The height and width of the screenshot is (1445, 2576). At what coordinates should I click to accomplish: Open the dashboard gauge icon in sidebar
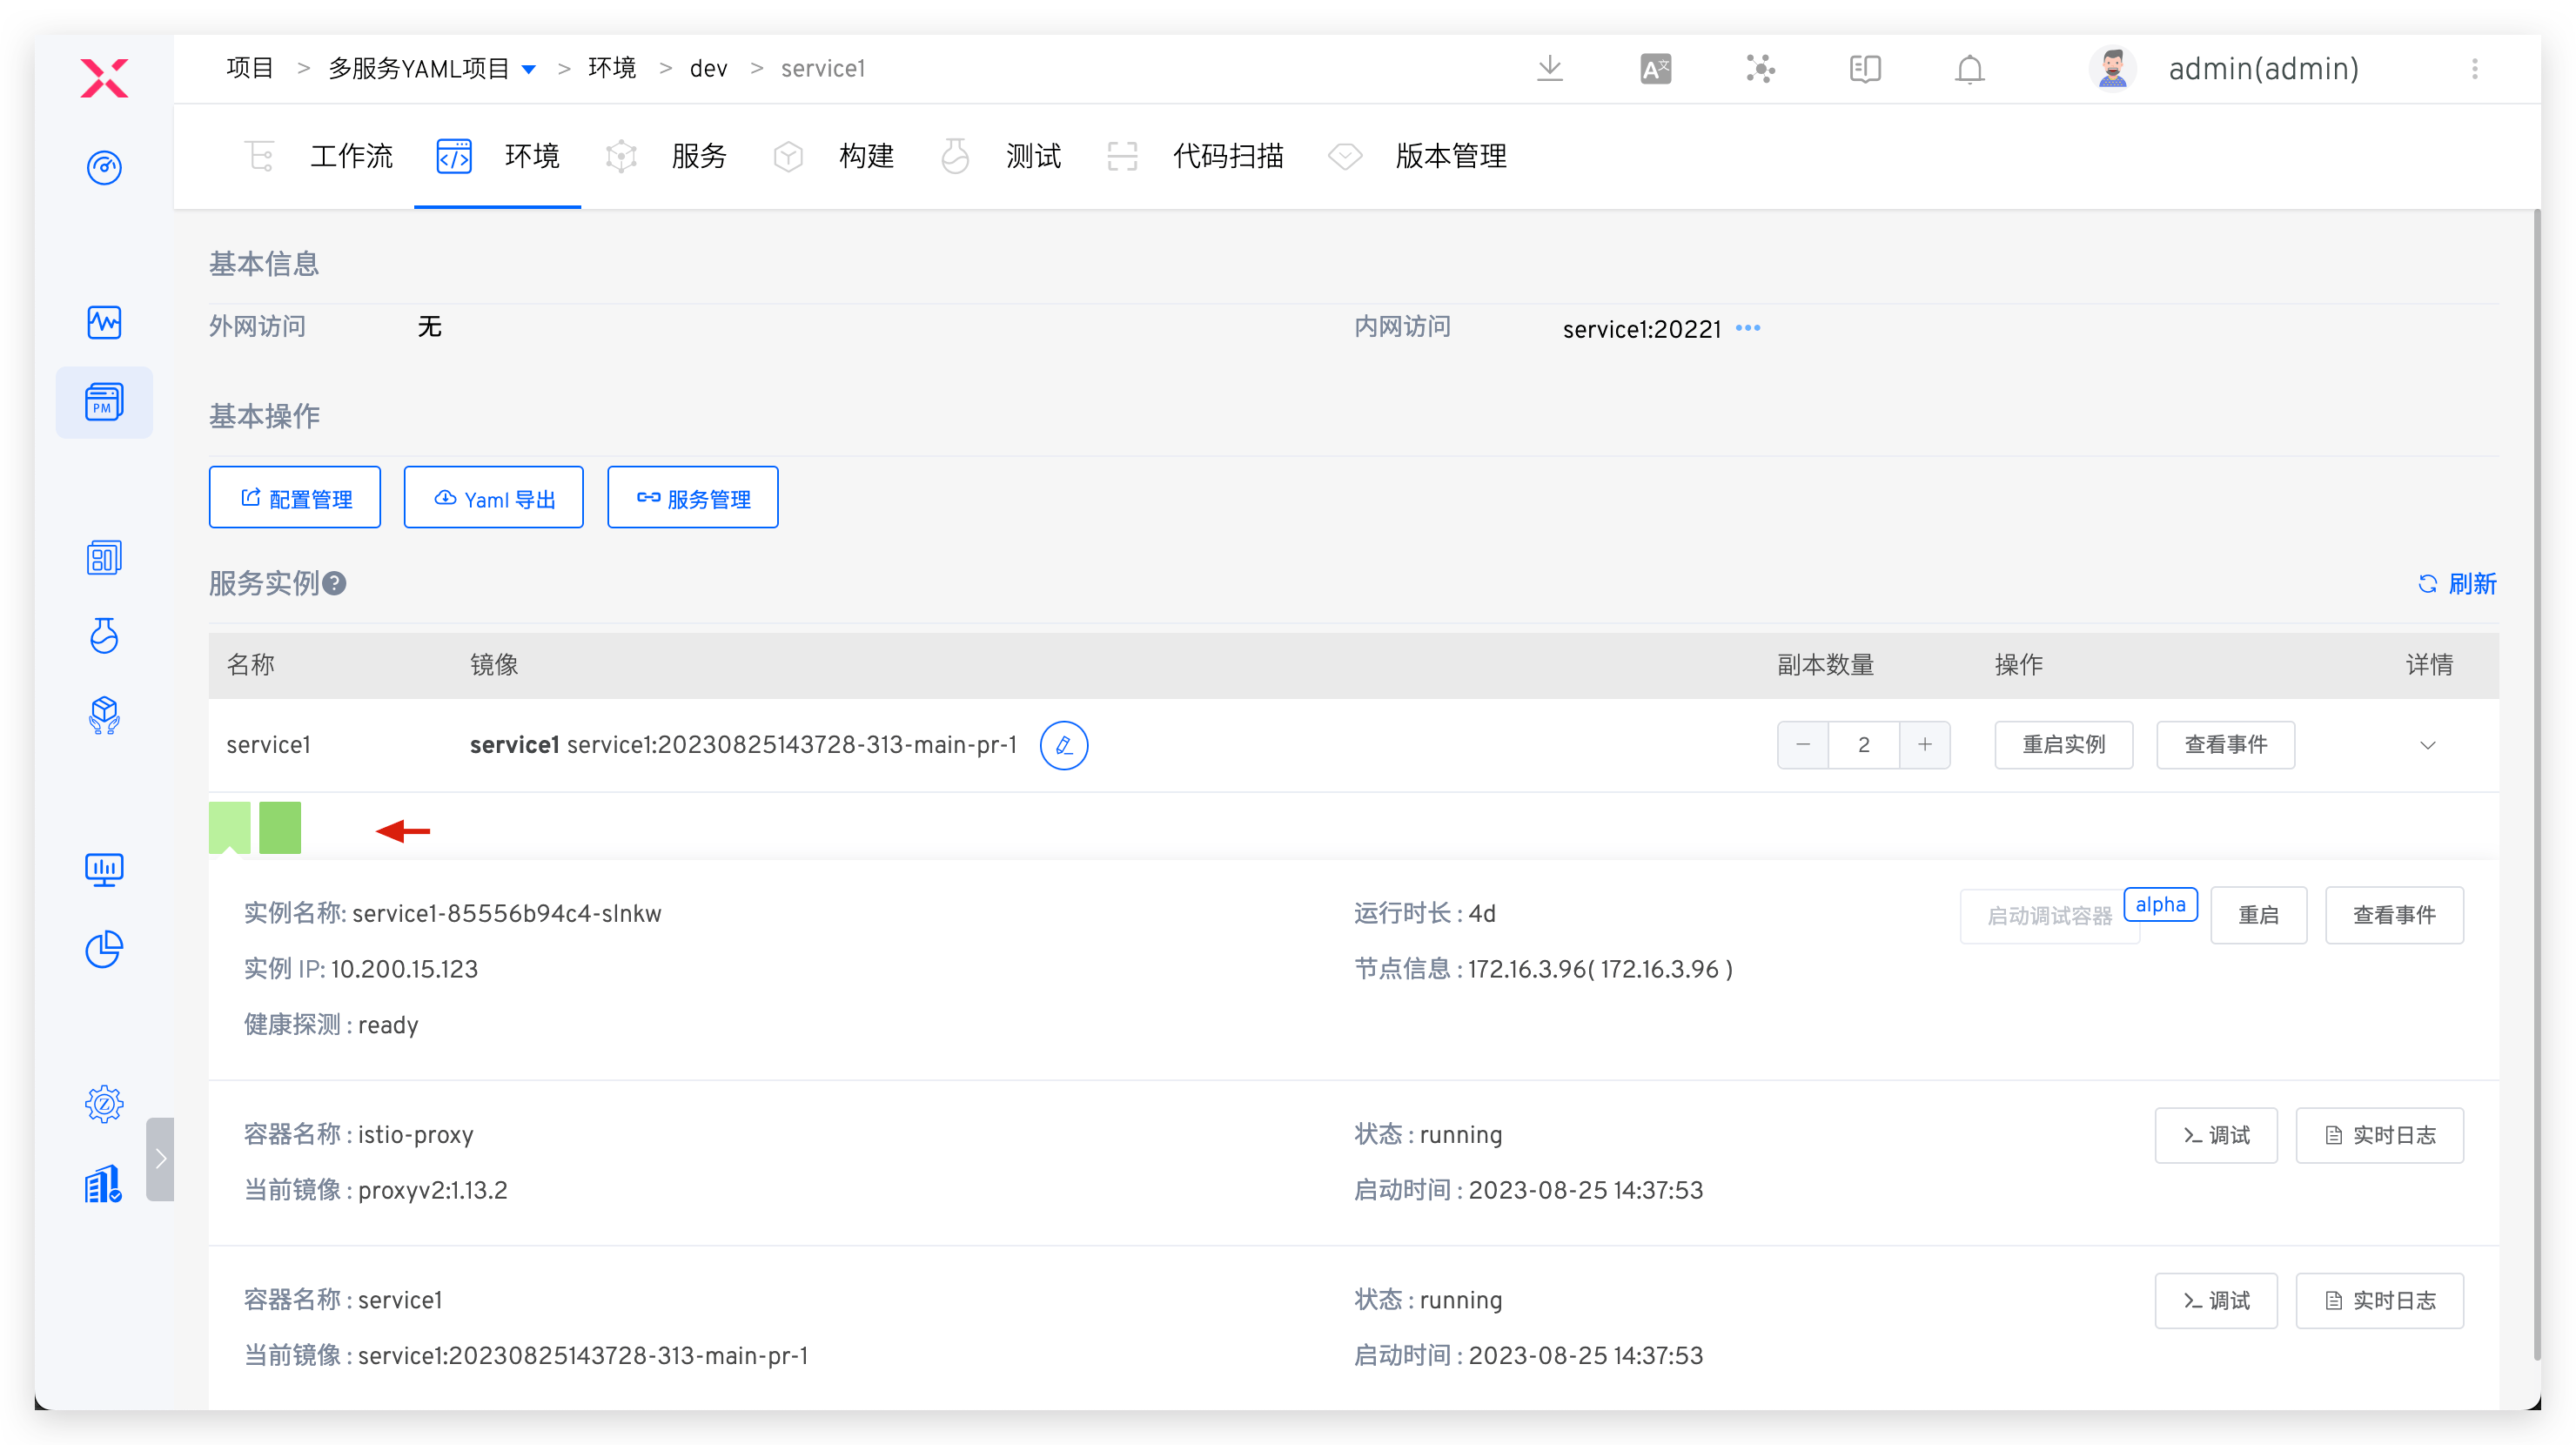point(104,167)
